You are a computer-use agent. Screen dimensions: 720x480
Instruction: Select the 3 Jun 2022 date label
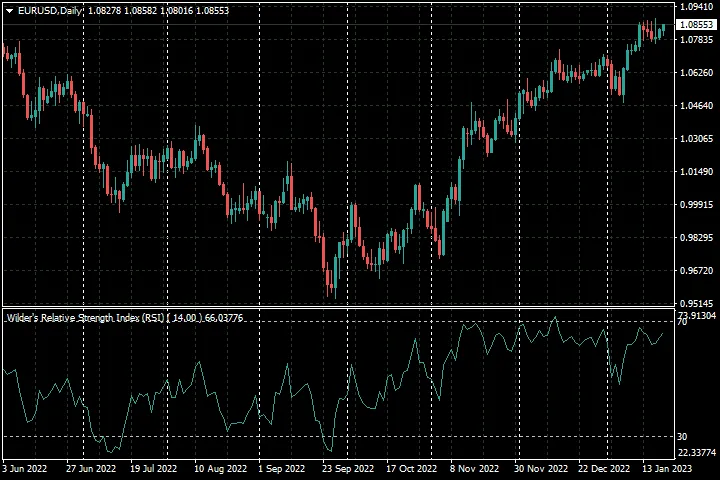coord(25,468)
